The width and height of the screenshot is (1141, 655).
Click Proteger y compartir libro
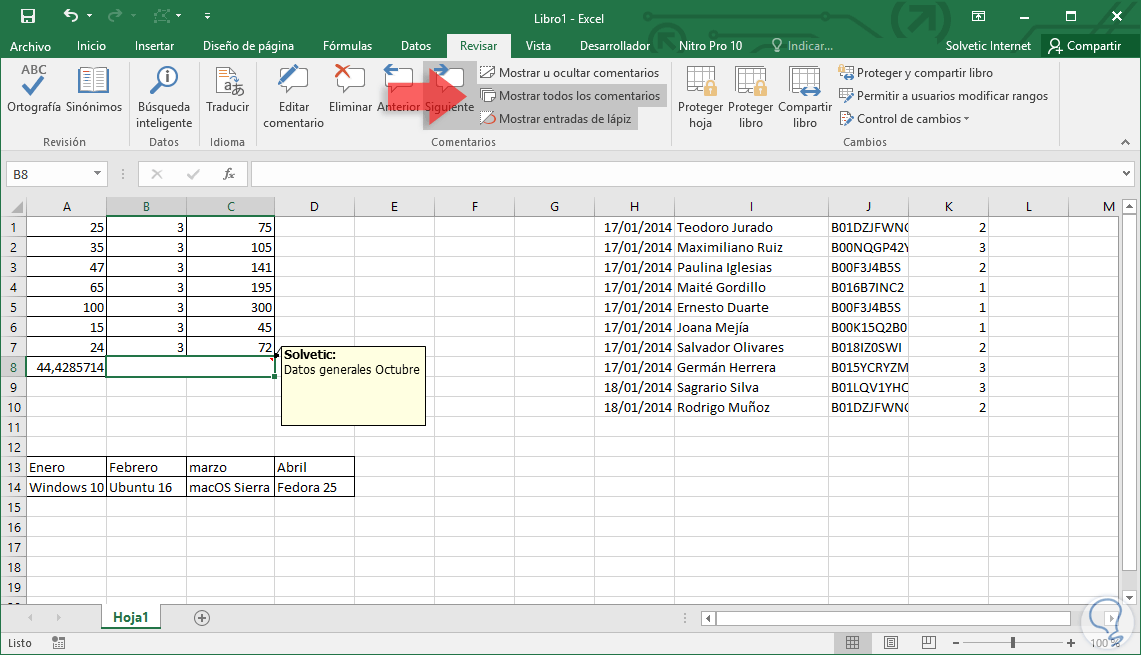click(x=915, y=73)
